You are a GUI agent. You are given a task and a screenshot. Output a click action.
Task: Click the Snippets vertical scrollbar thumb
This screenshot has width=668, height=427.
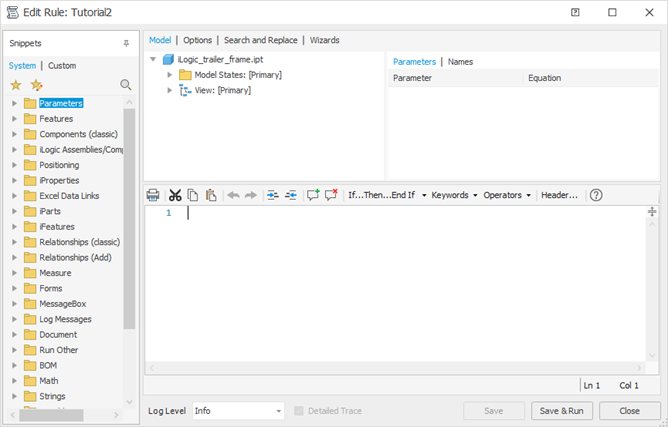[129, 219]
